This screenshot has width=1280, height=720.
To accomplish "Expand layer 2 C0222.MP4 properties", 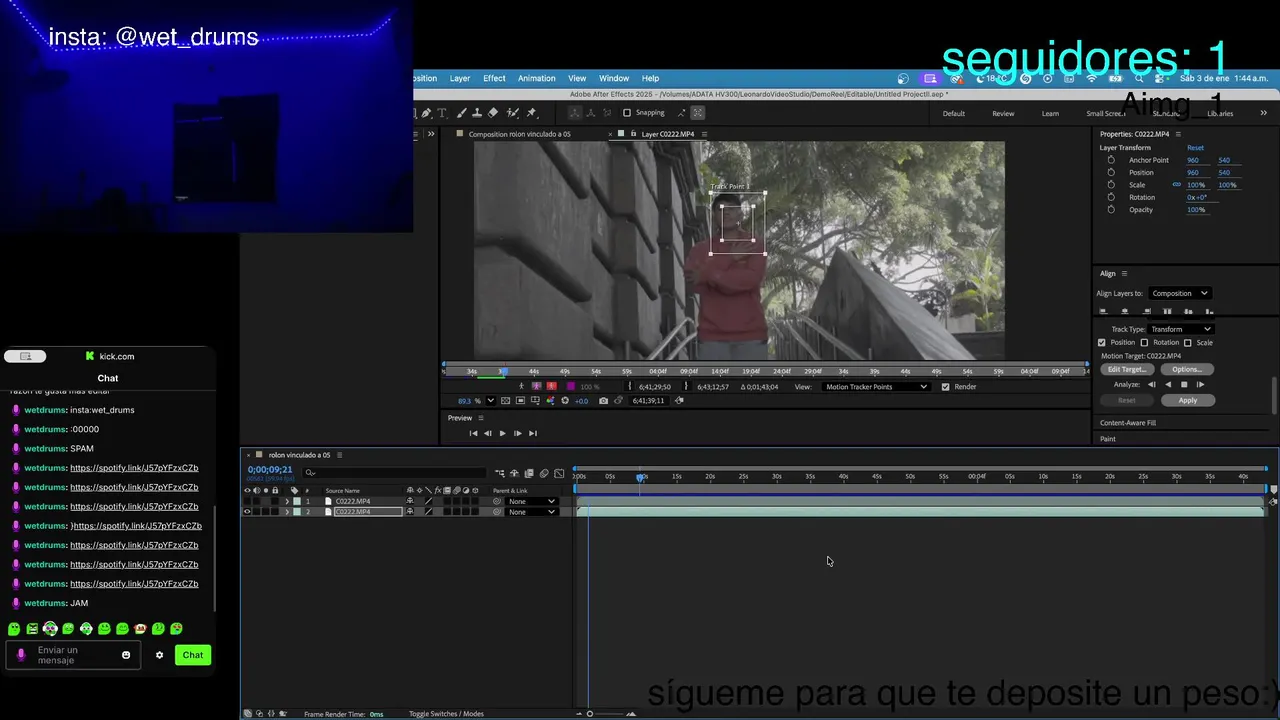I will coord(287,511).
